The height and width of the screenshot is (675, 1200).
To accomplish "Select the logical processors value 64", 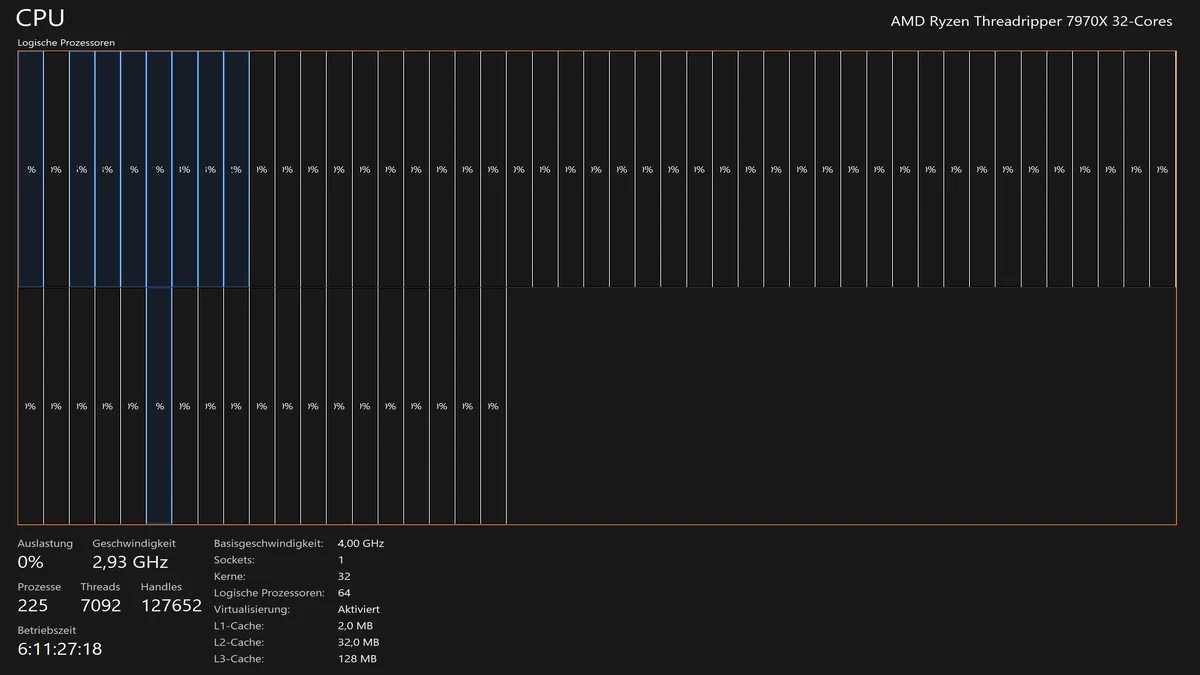I will [344, 593].
